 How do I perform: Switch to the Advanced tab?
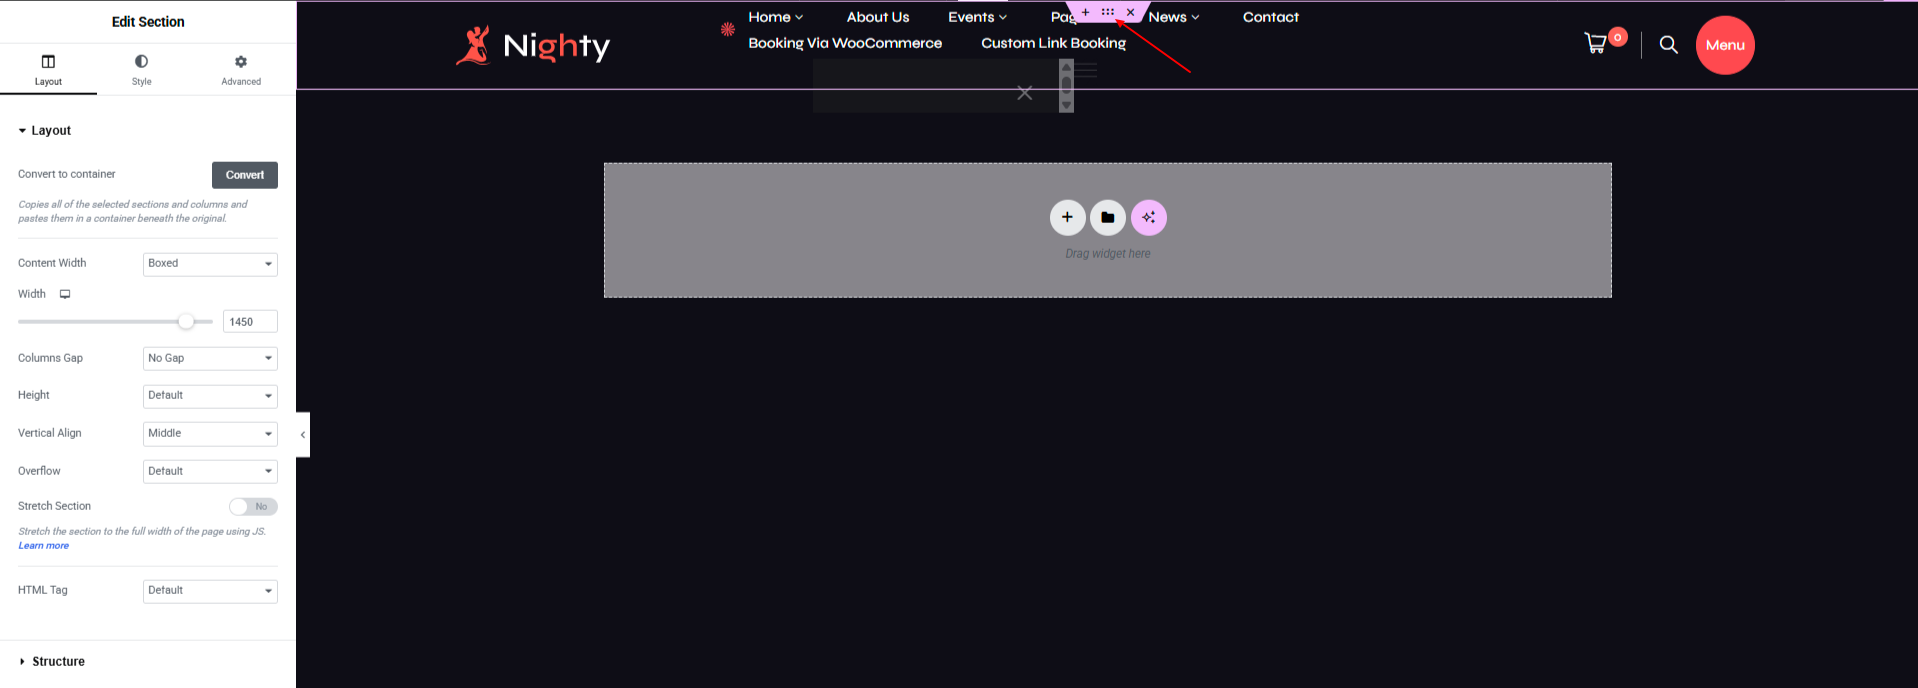(241, 70)
